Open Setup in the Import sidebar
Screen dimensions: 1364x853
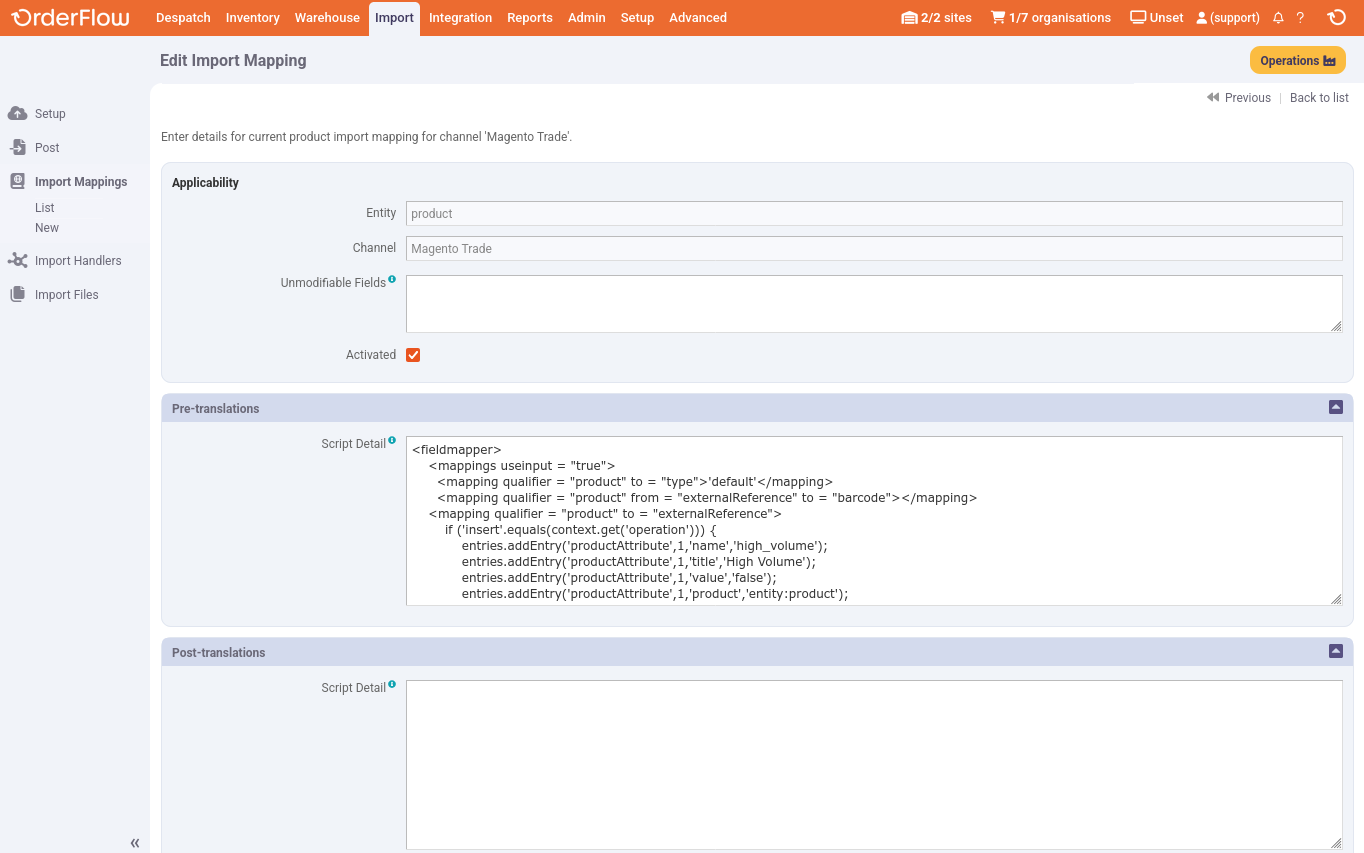click(48, 113)
